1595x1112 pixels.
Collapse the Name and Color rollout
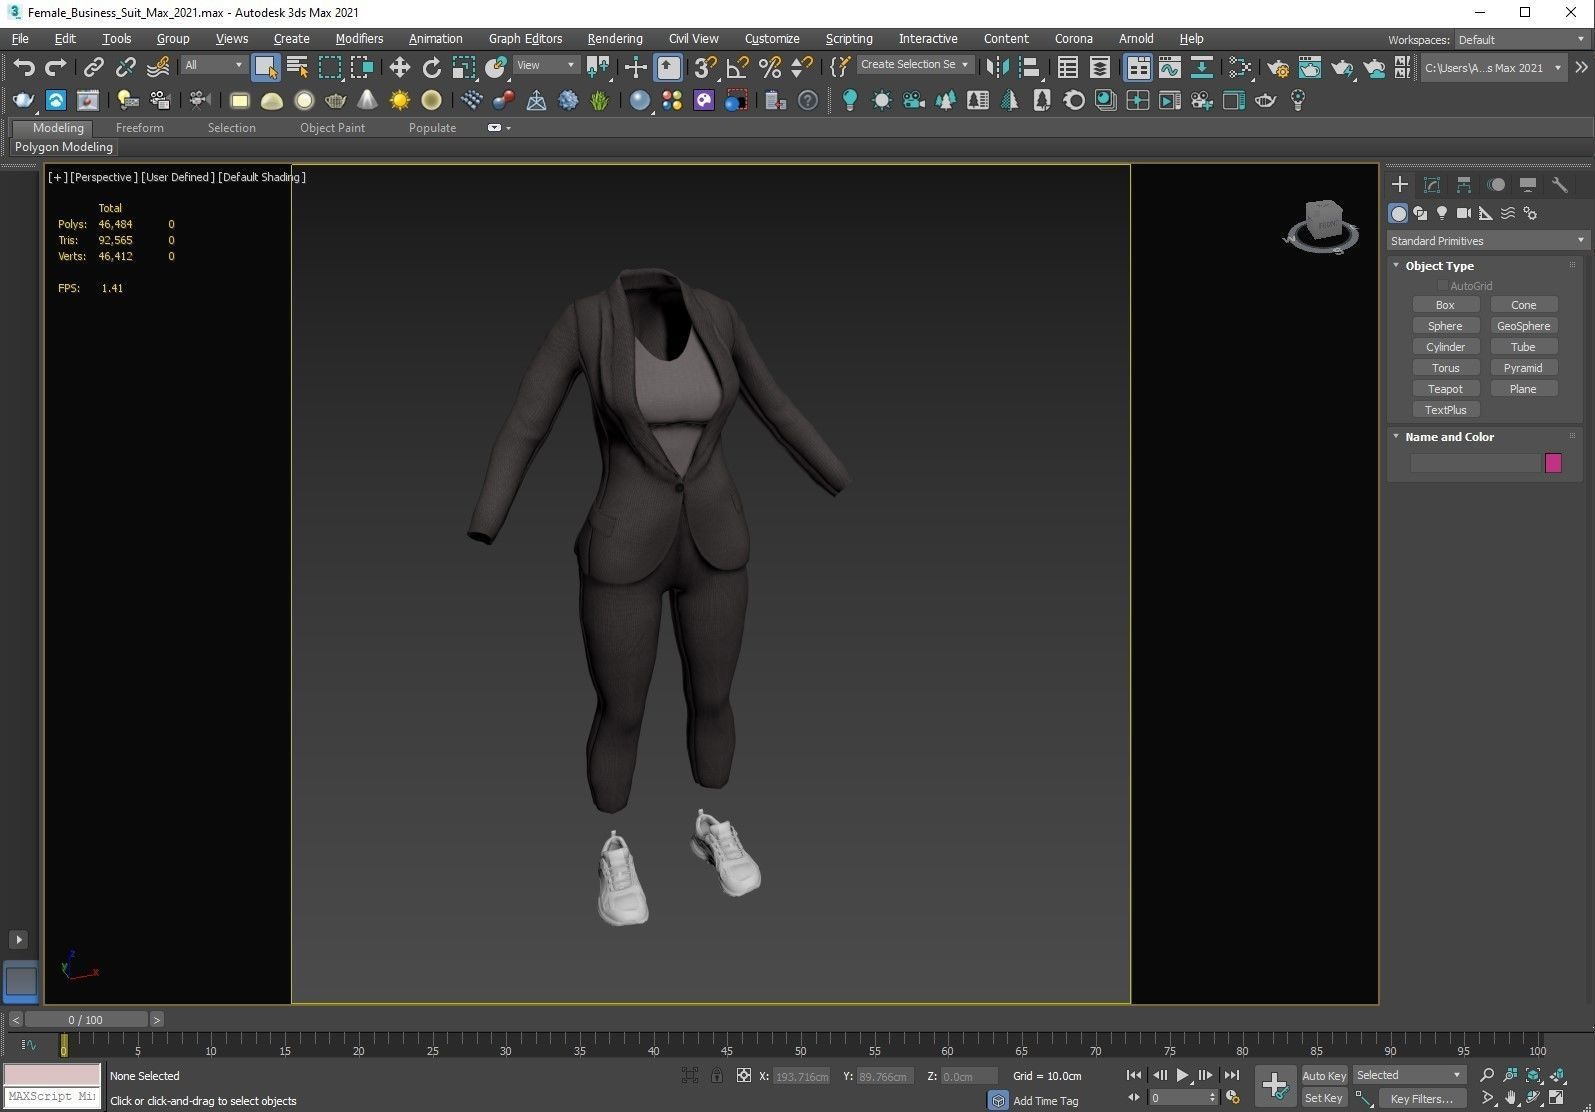tap(1396, 437)
